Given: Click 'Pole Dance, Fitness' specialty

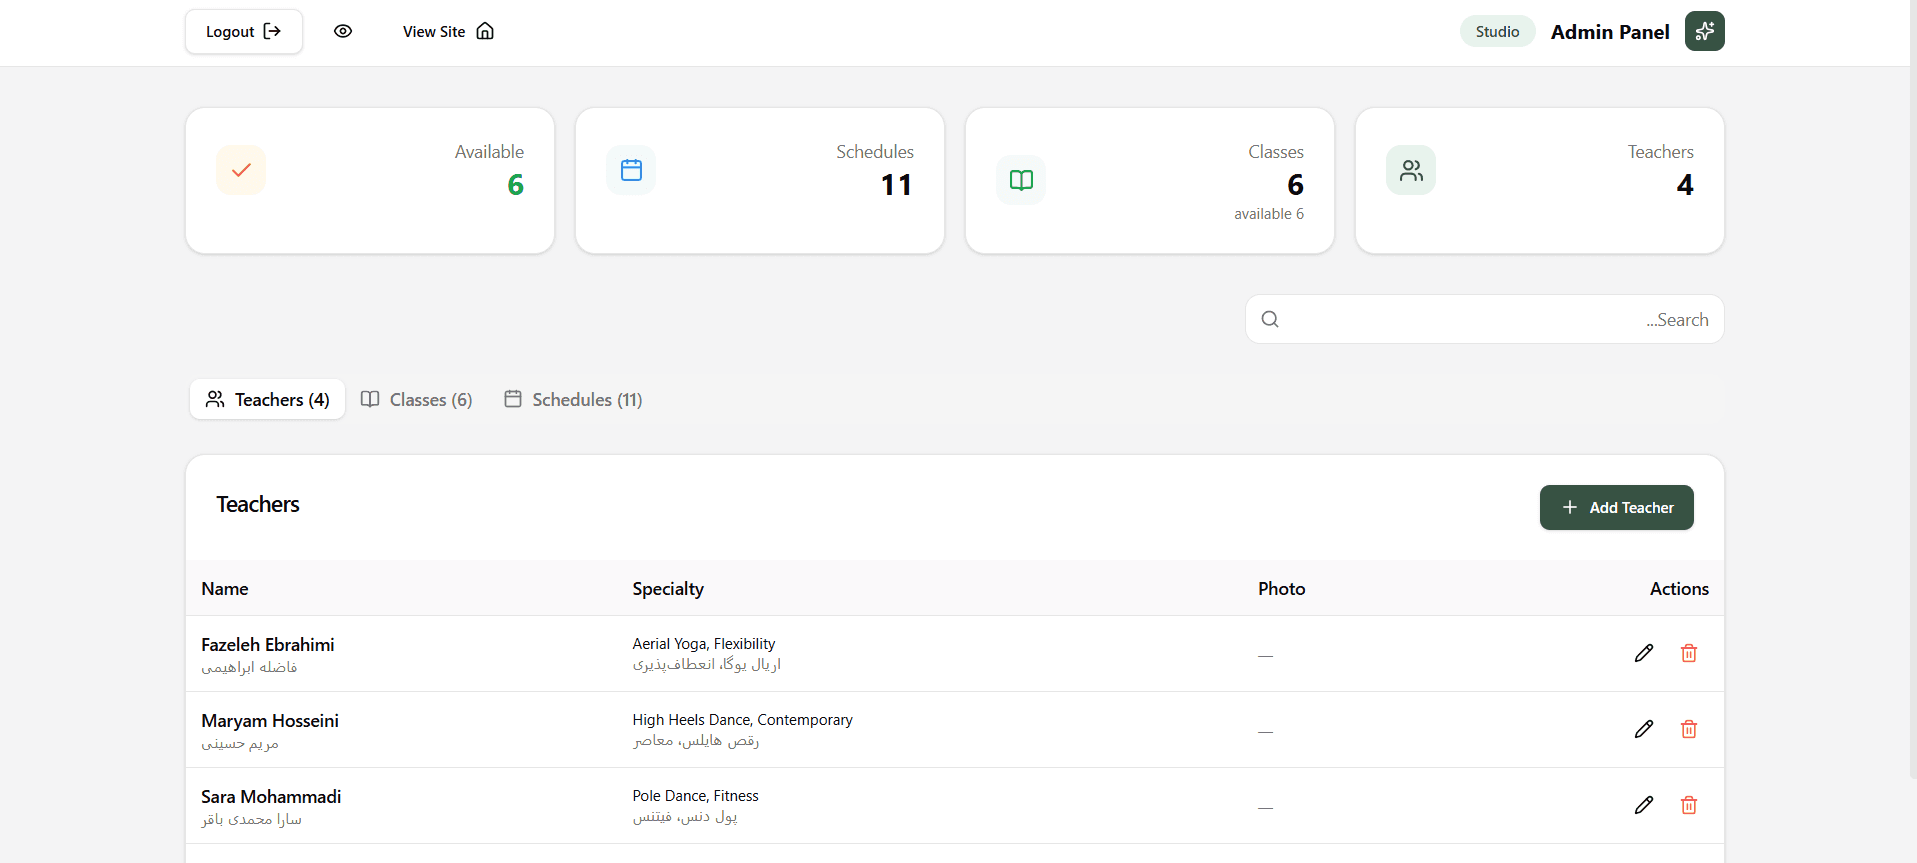Looking at the screenshot, I should pyautogui.click(x=696, y=796).
